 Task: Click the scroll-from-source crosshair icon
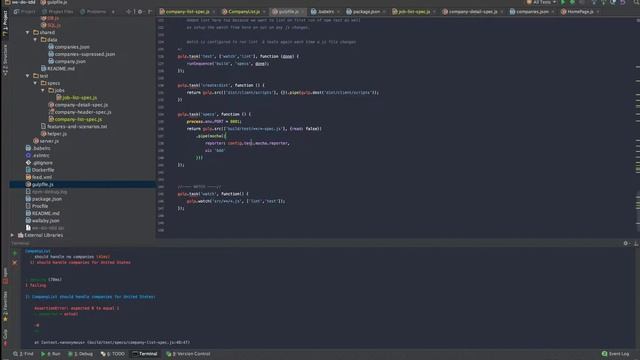point(129,12)
